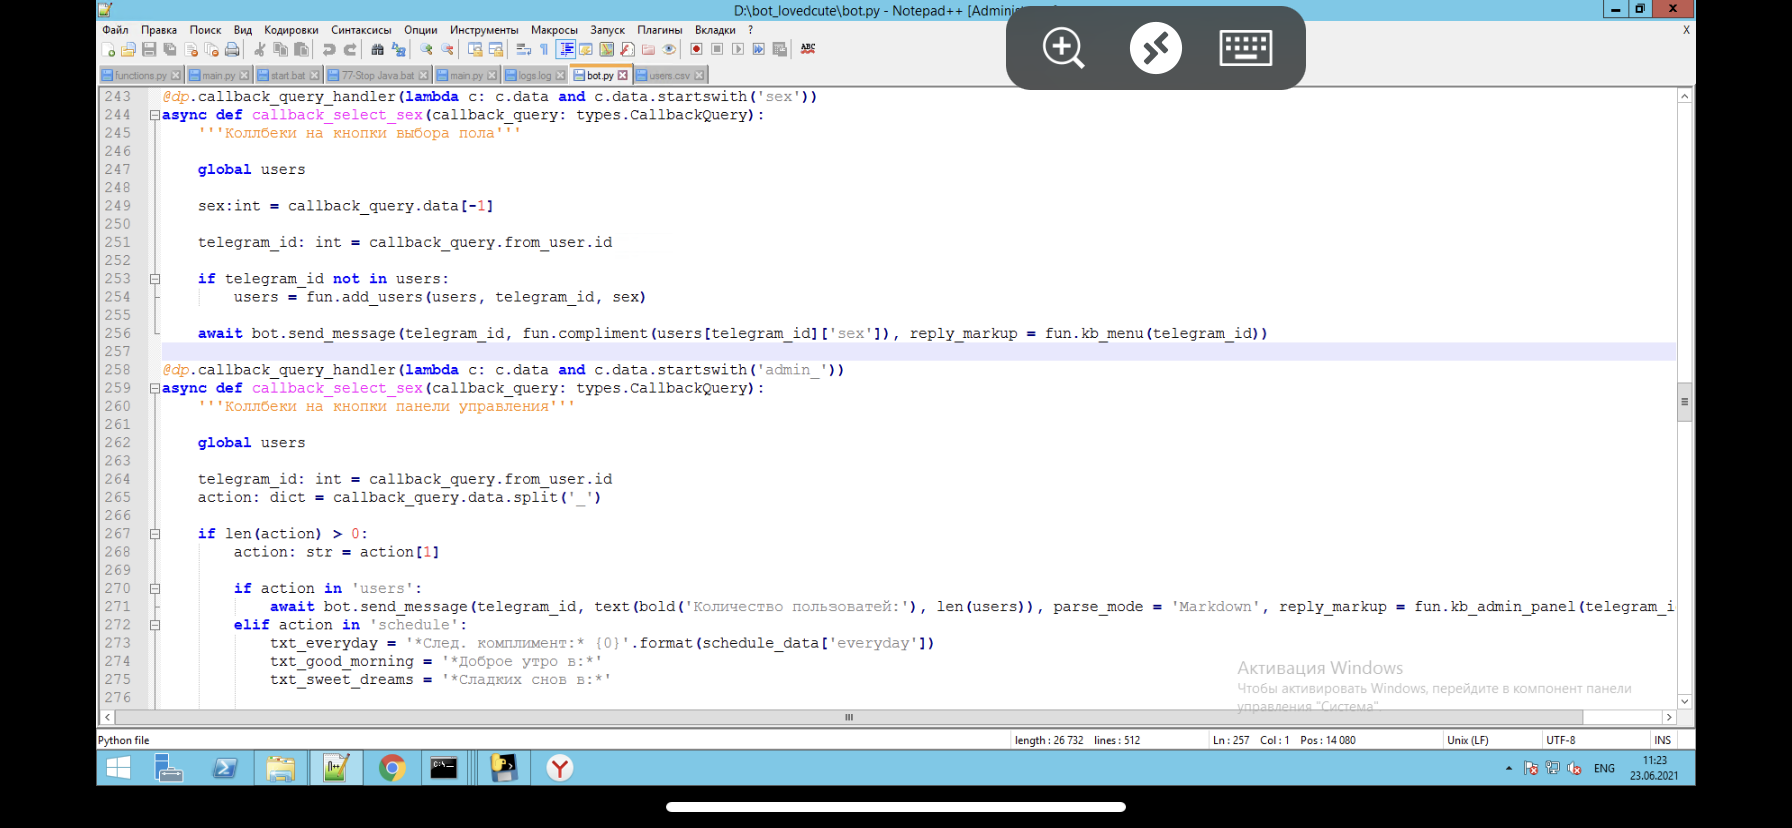Image resolution: width=1792 pixels, height=828 pixels.
Task: Click the Paste toolbar icon
Action: [x=301, y=49]
